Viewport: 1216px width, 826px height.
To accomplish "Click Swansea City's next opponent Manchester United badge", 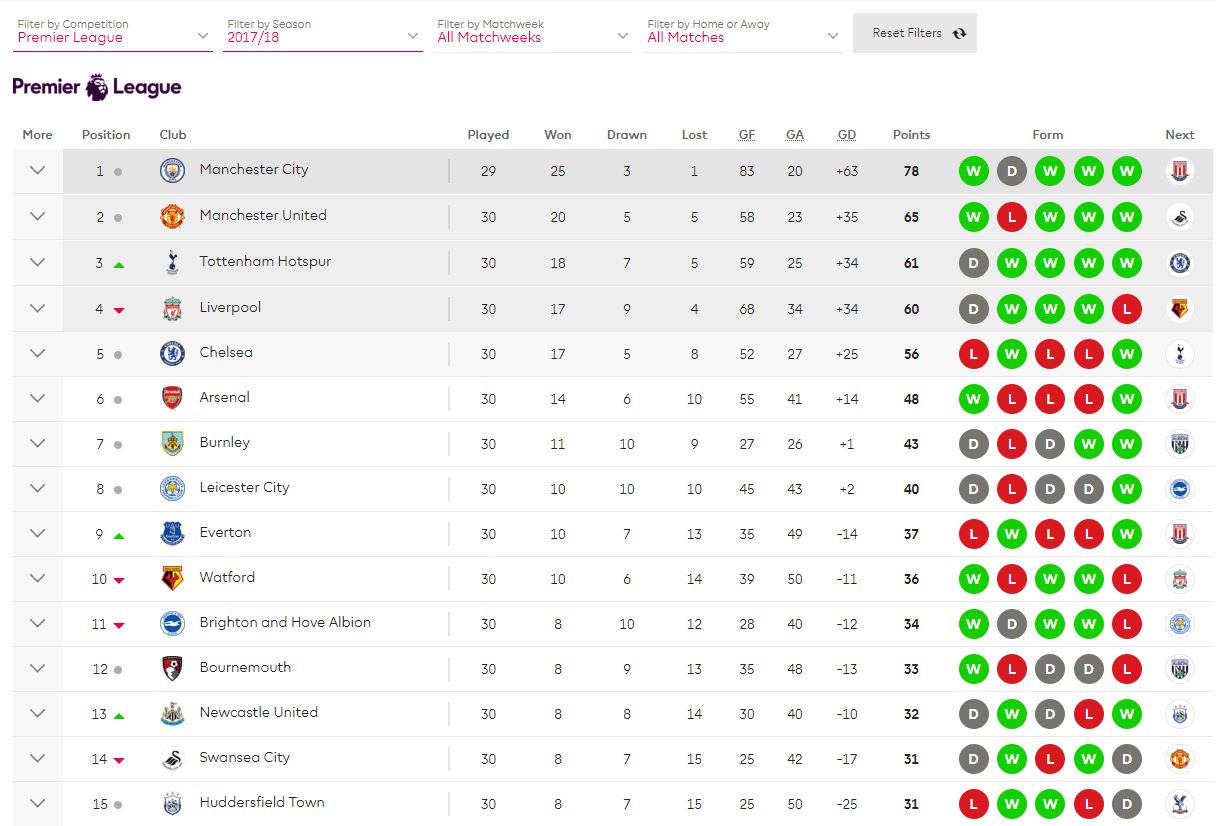I will tap(1180, 759).
